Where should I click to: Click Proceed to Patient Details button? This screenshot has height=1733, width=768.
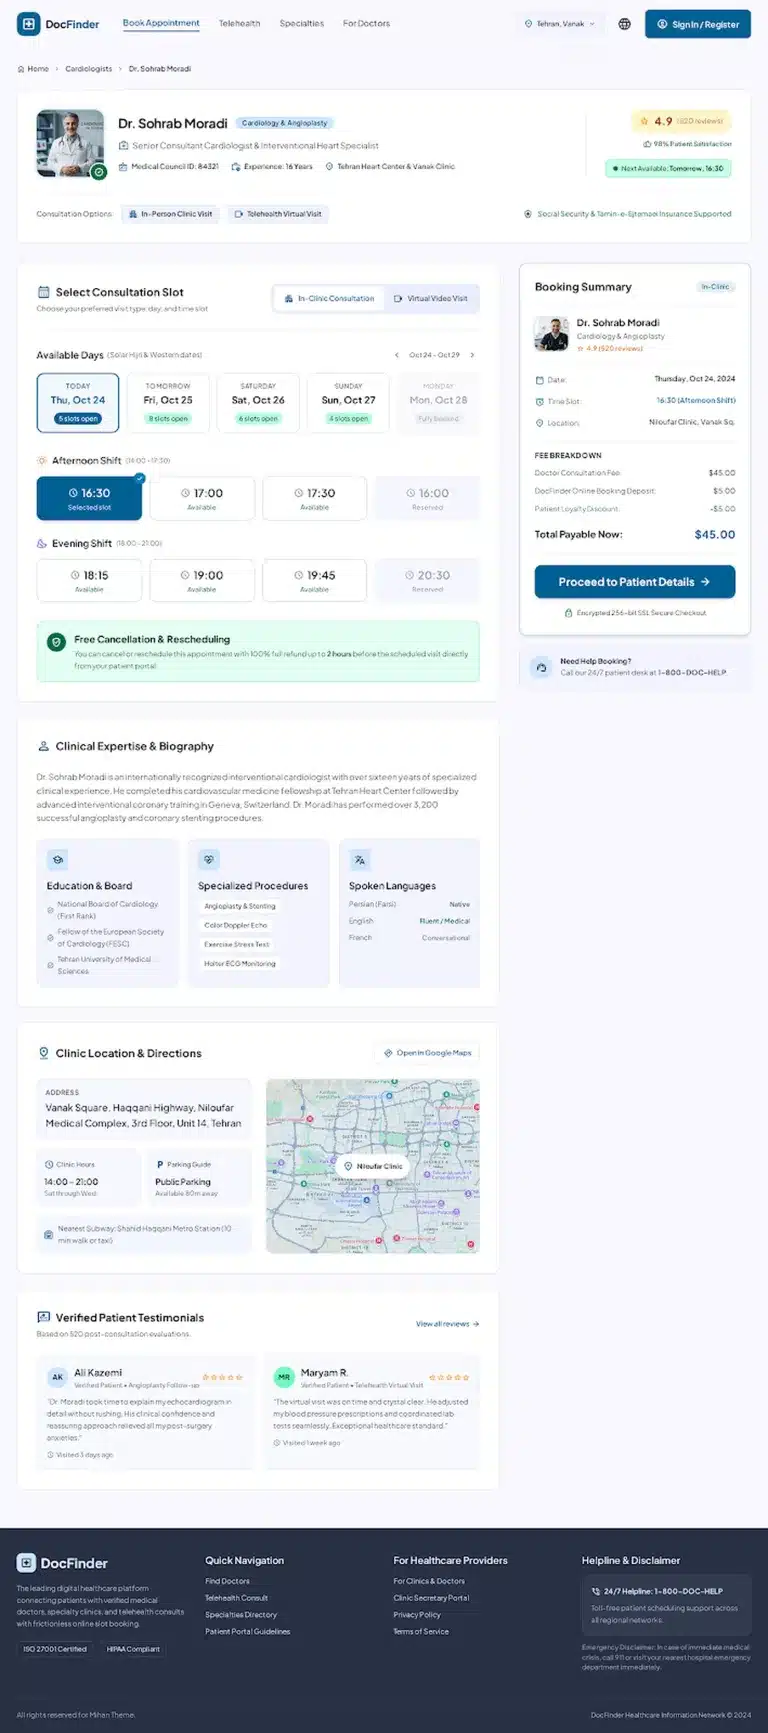pos(635,582)
